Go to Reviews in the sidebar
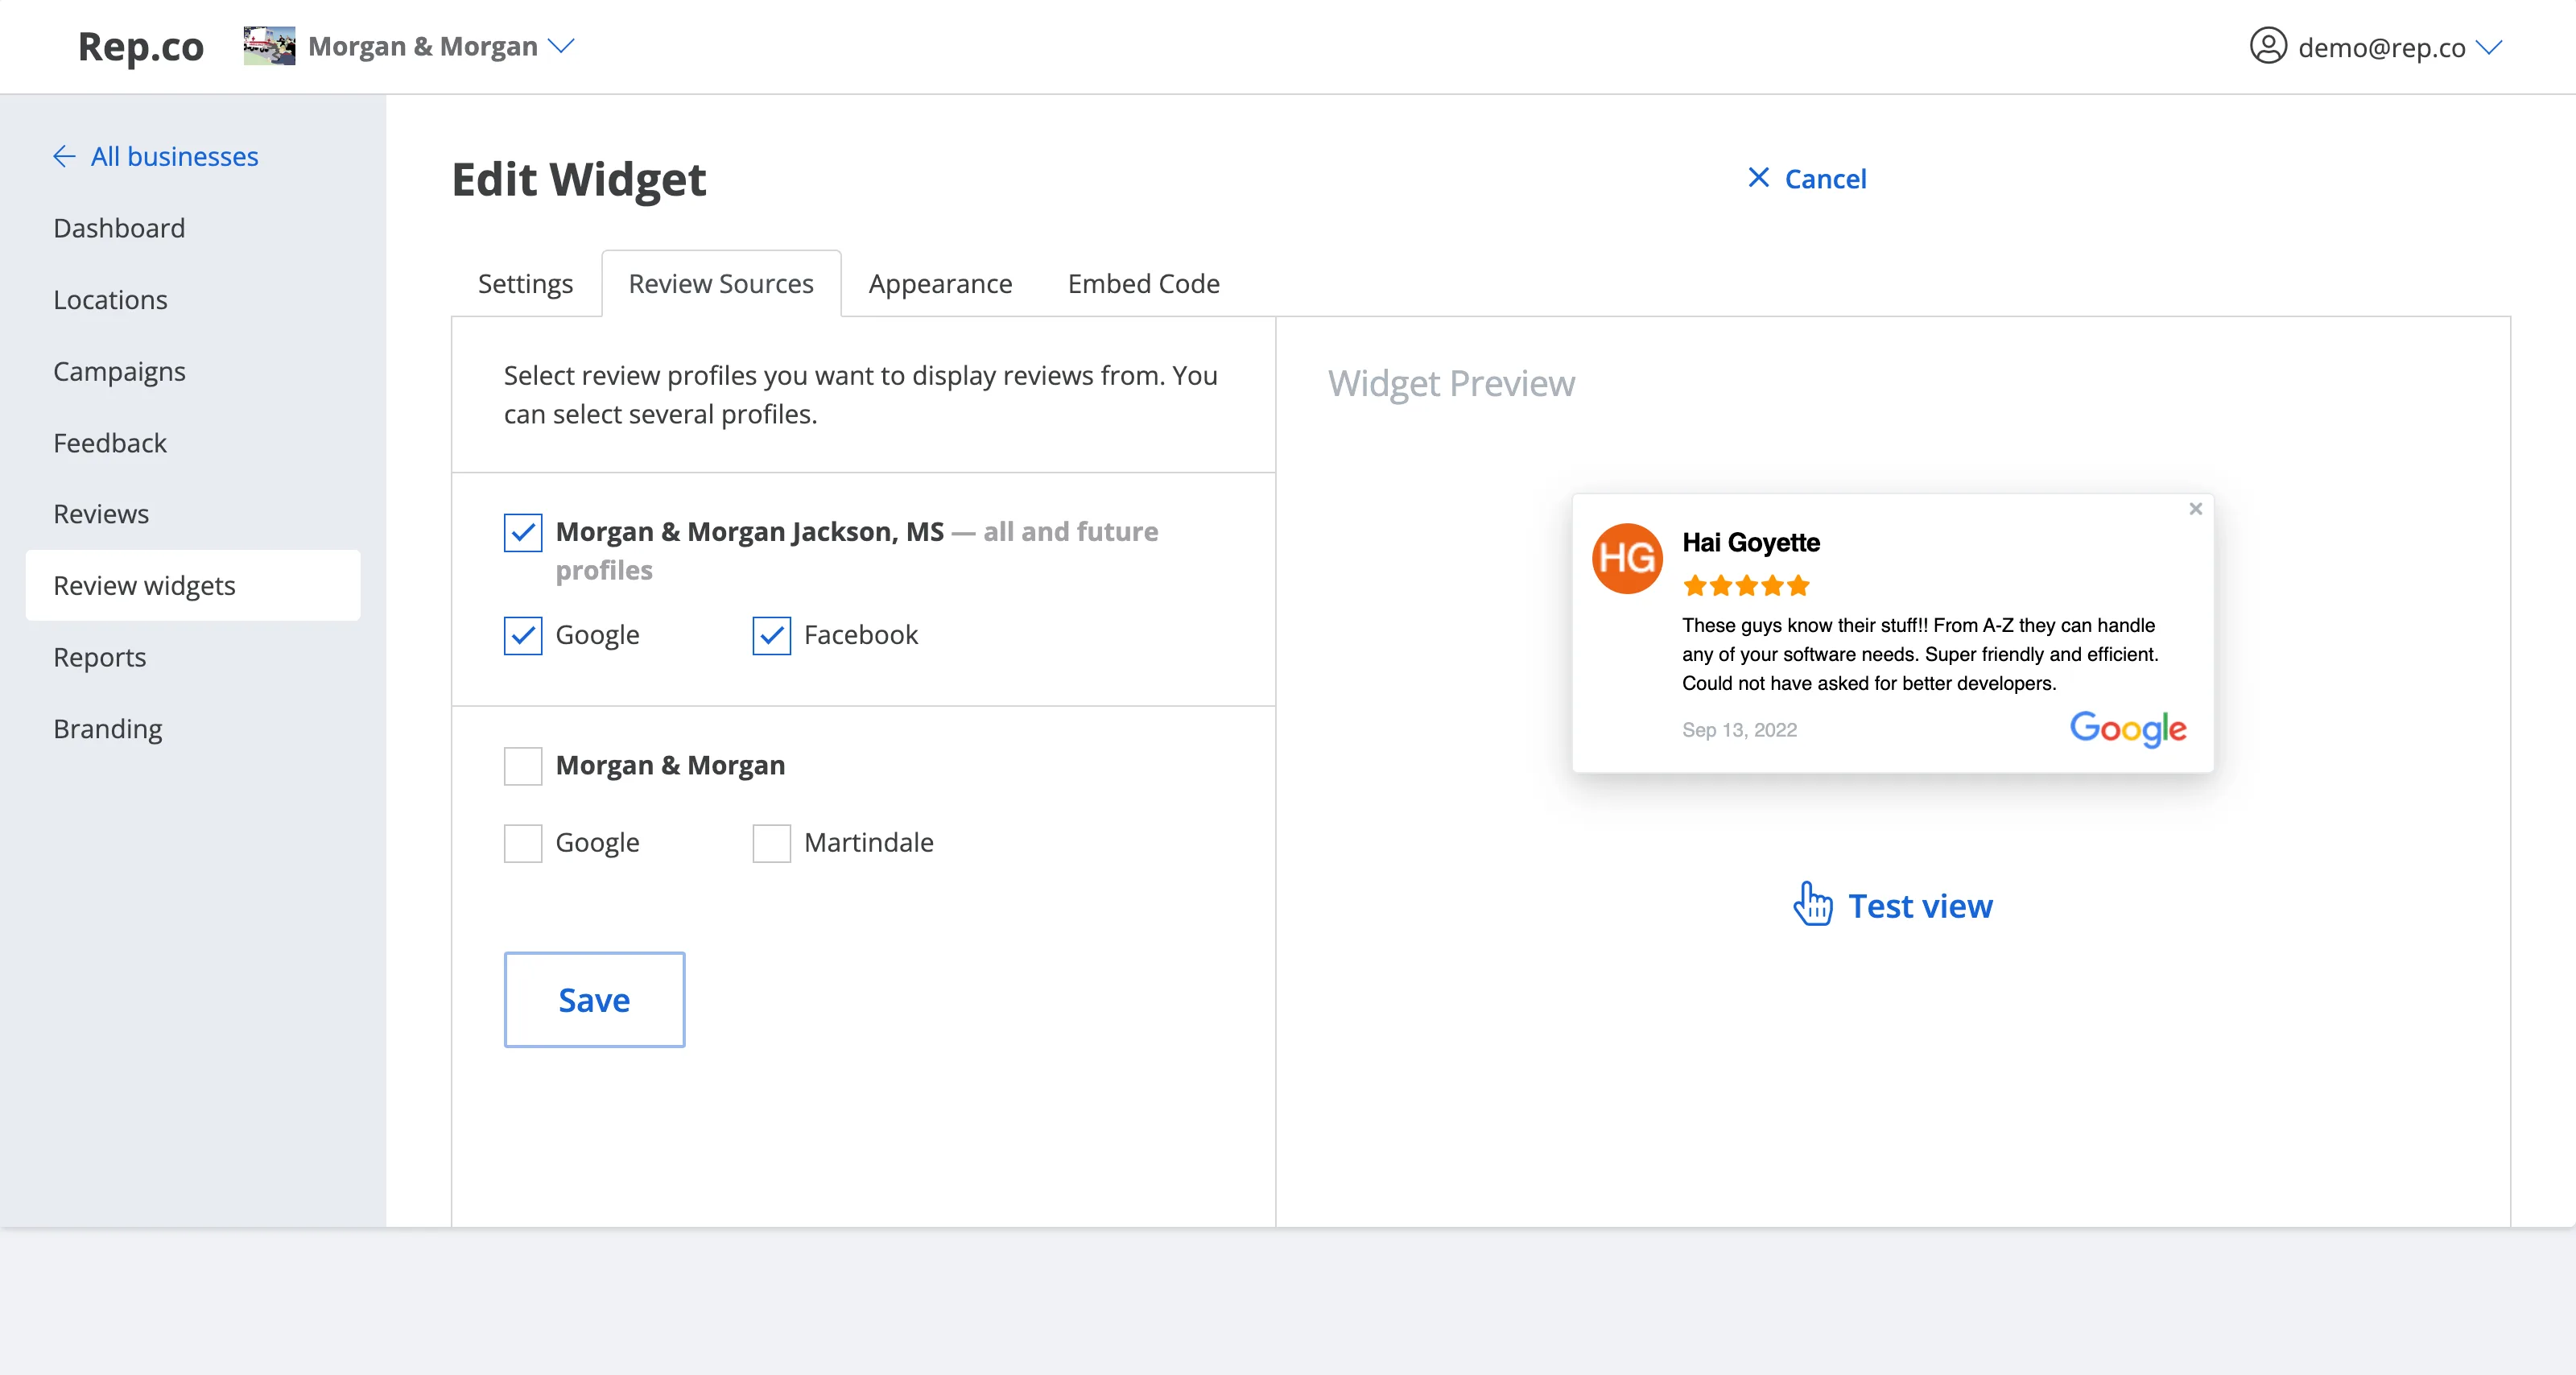 click(x=101, y=514)
